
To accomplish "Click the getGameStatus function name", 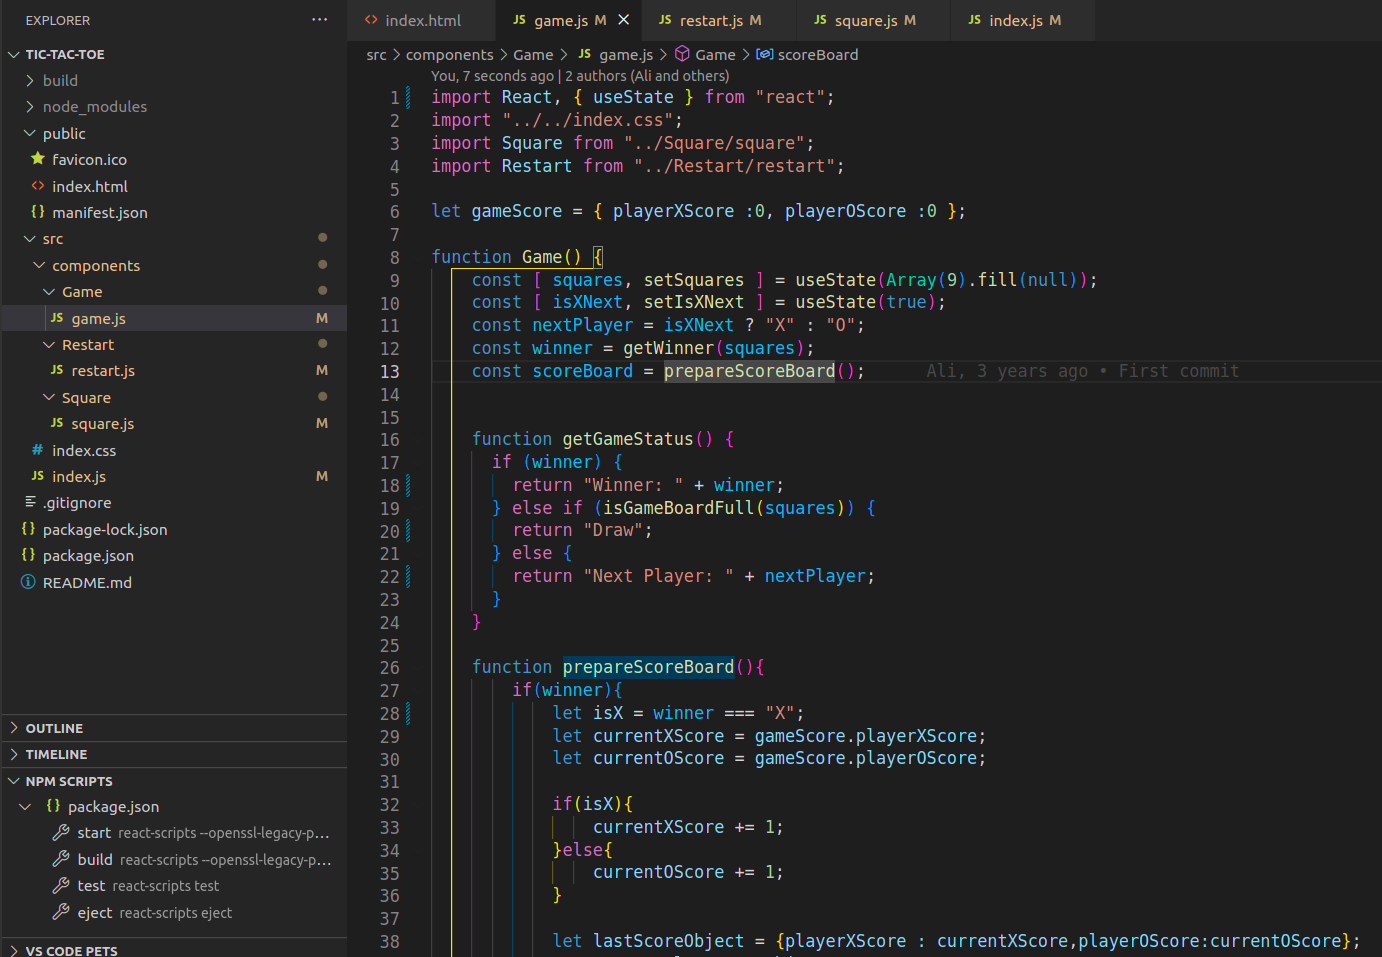I will 627,439.
